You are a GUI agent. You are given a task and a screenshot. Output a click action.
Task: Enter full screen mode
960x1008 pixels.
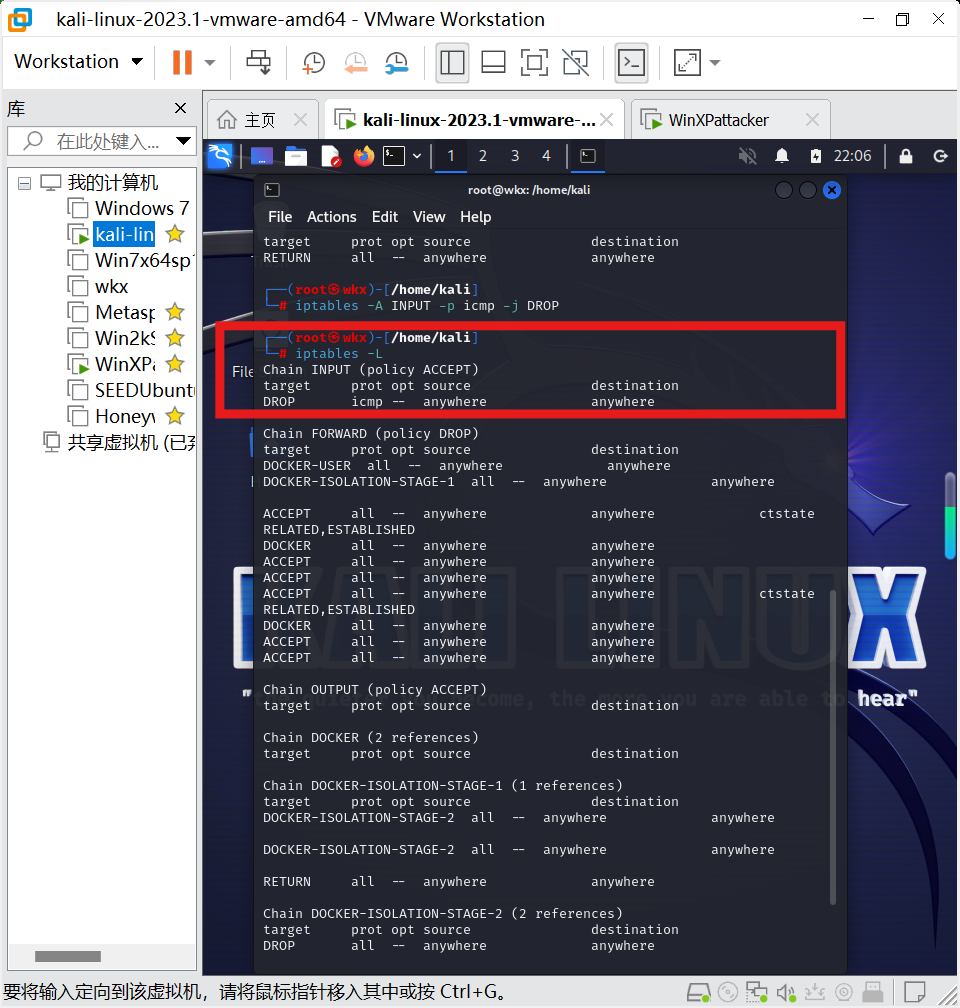click(x=534, y=62)
